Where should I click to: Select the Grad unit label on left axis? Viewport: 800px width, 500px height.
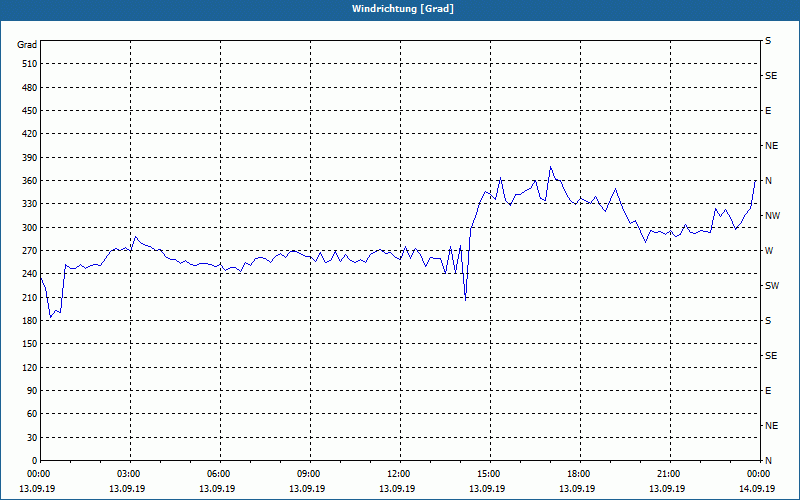[27, 45]
